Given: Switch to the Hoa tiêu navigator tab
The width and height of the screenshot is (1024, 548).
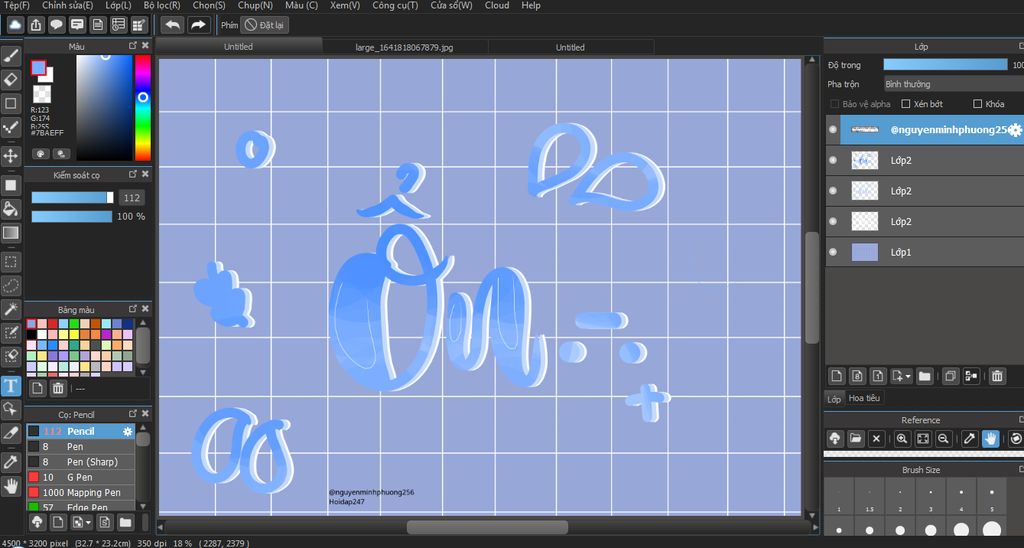Looking at the screenshot, I should [864, 398].
